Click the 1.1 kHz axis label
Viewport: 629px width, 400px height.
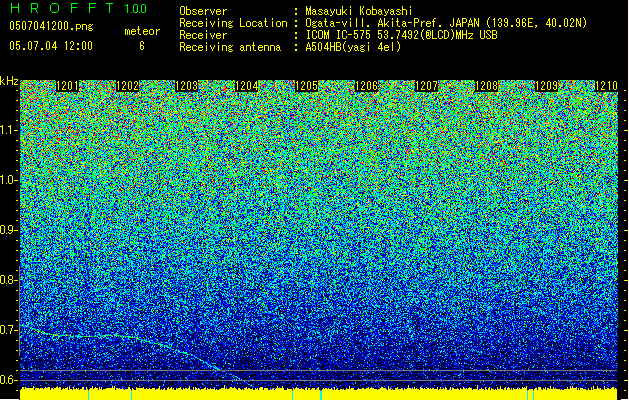[8, 130]
